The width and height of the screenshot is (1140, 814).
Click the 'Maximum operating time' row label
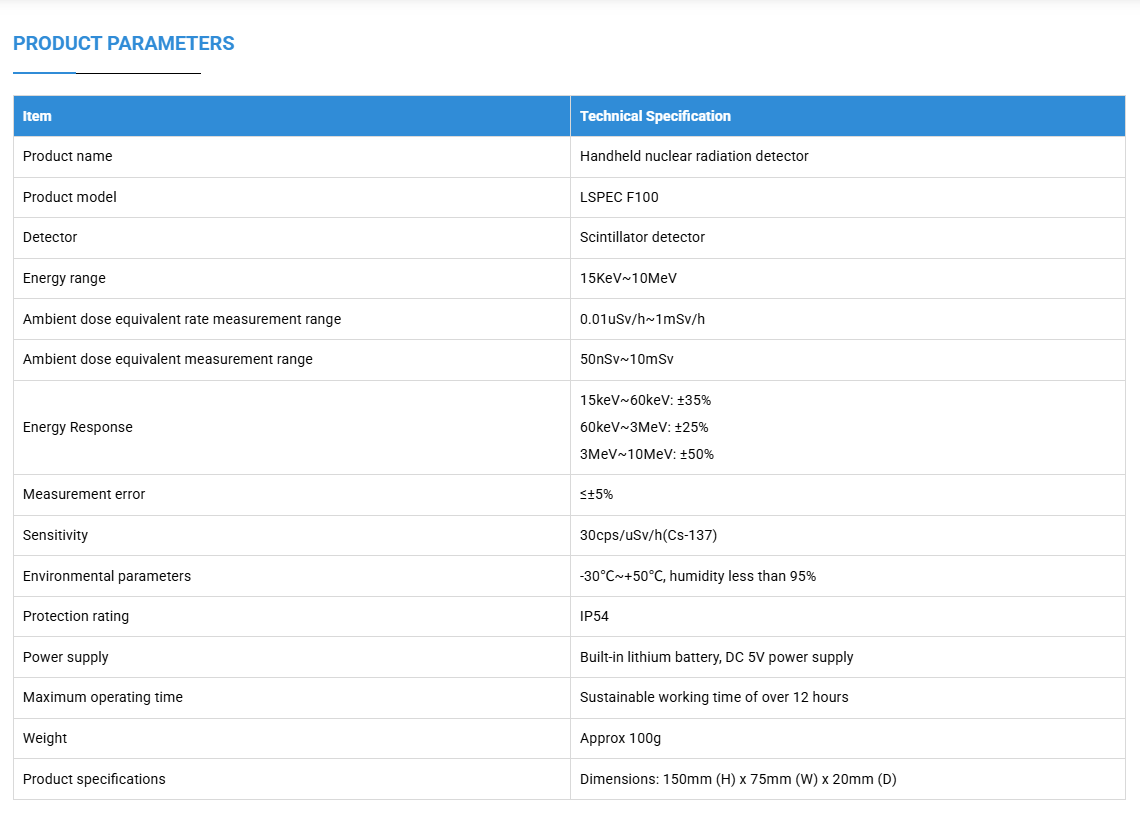[103, 697]
